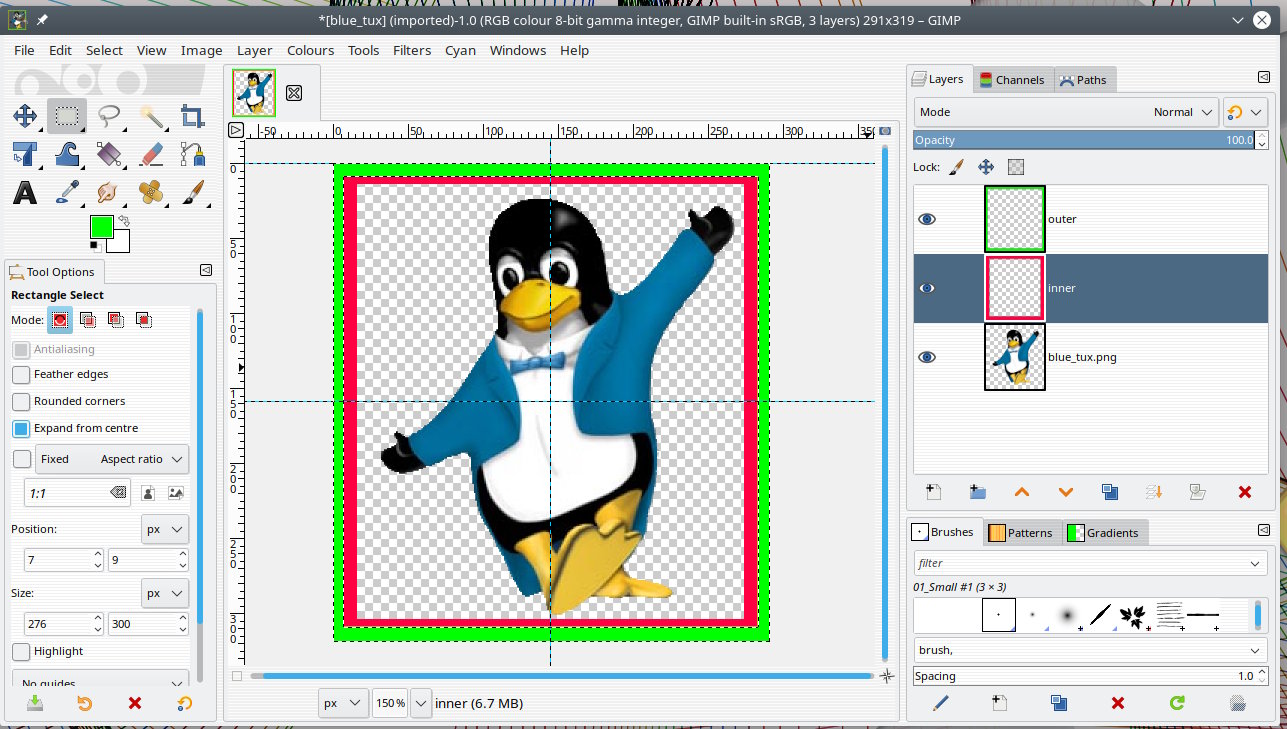Save tool preset in Tool Options
Screen dimensions: 1287x729
click(x=35, y=703)
